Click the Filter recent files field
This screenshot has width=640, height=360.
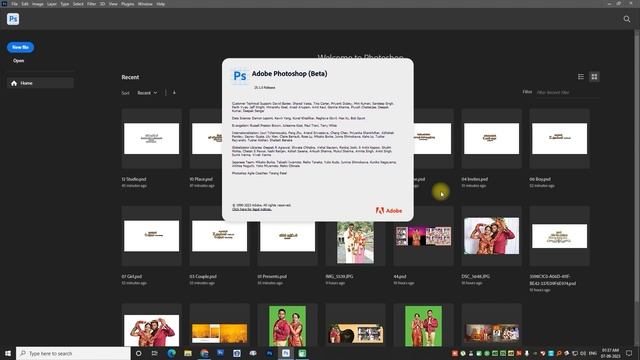point(567,93)
